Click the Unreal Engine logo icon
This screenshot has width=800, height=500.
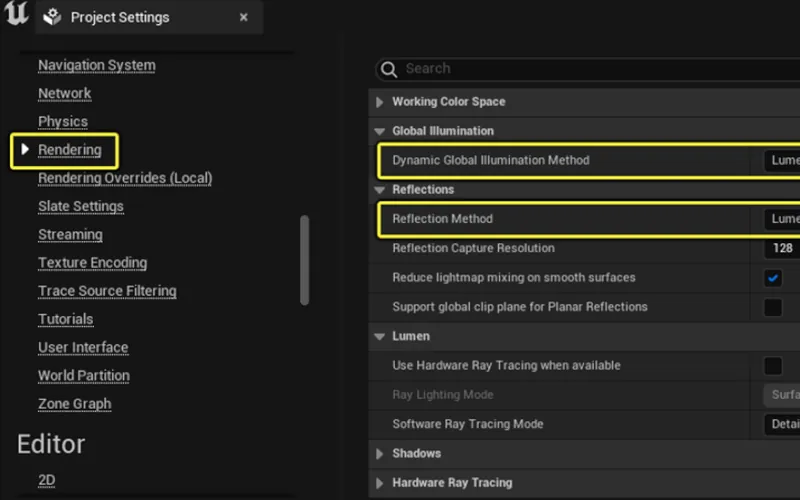pos(16,15)
